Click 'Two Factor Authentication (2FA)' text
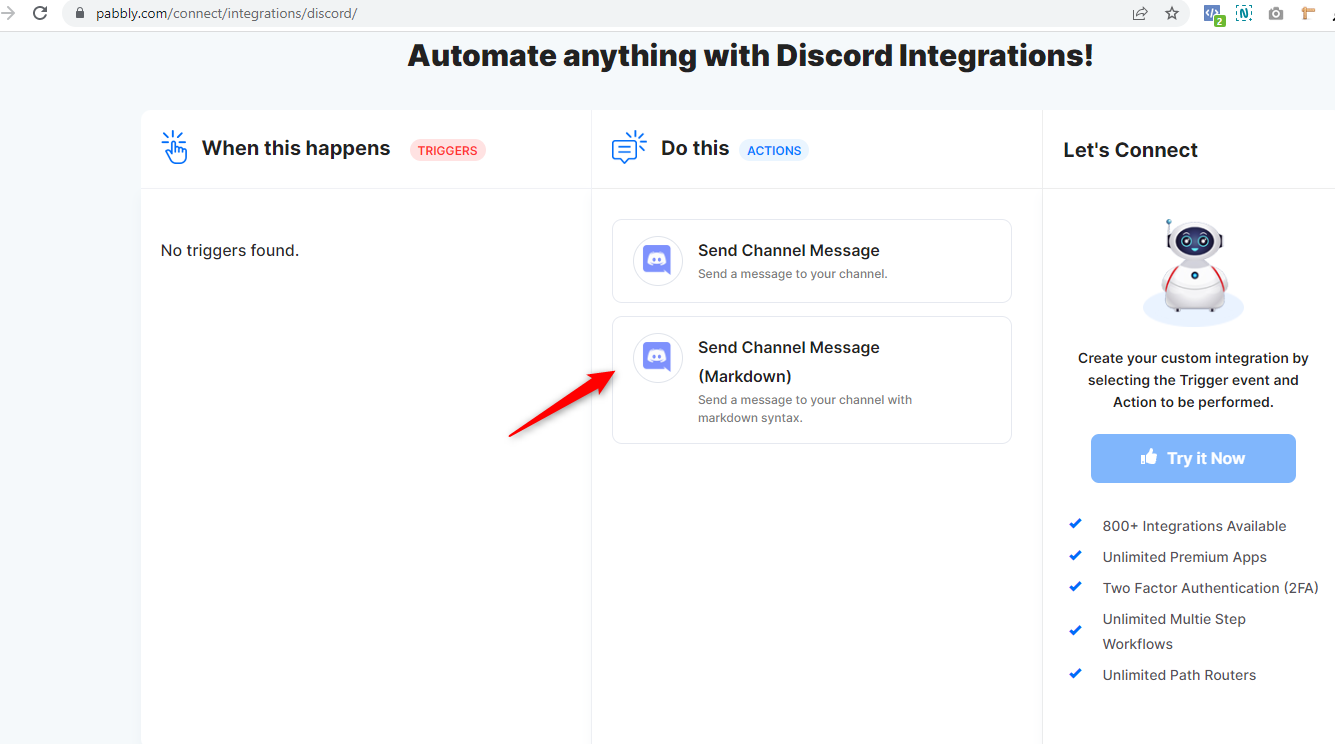The height and width of the screenshot is (744, 1335). coord(1210,588)
